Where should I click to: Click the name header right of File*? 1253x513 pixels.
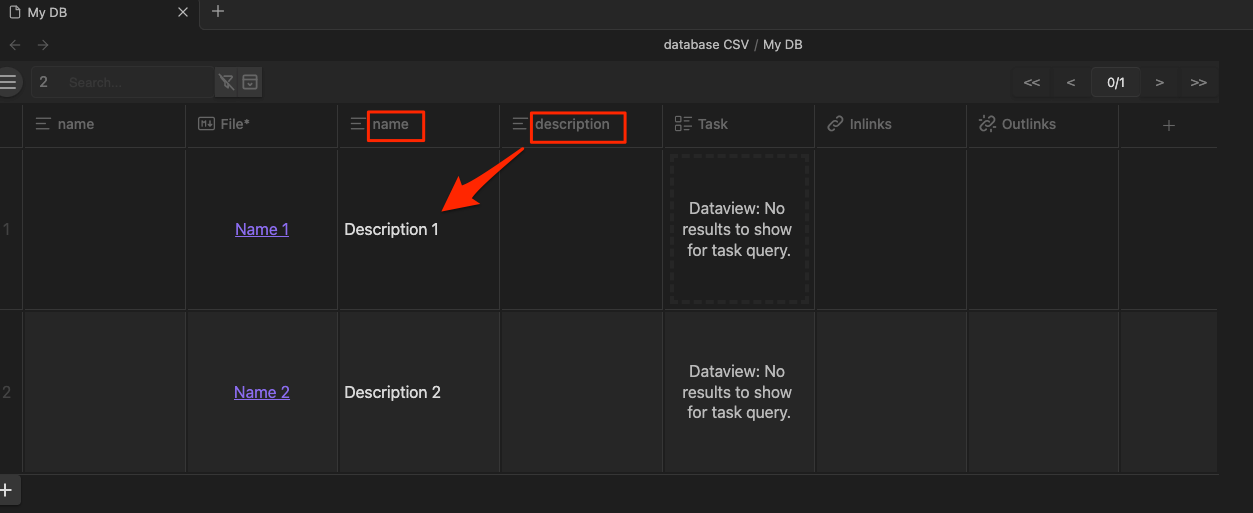coord(419,125)
